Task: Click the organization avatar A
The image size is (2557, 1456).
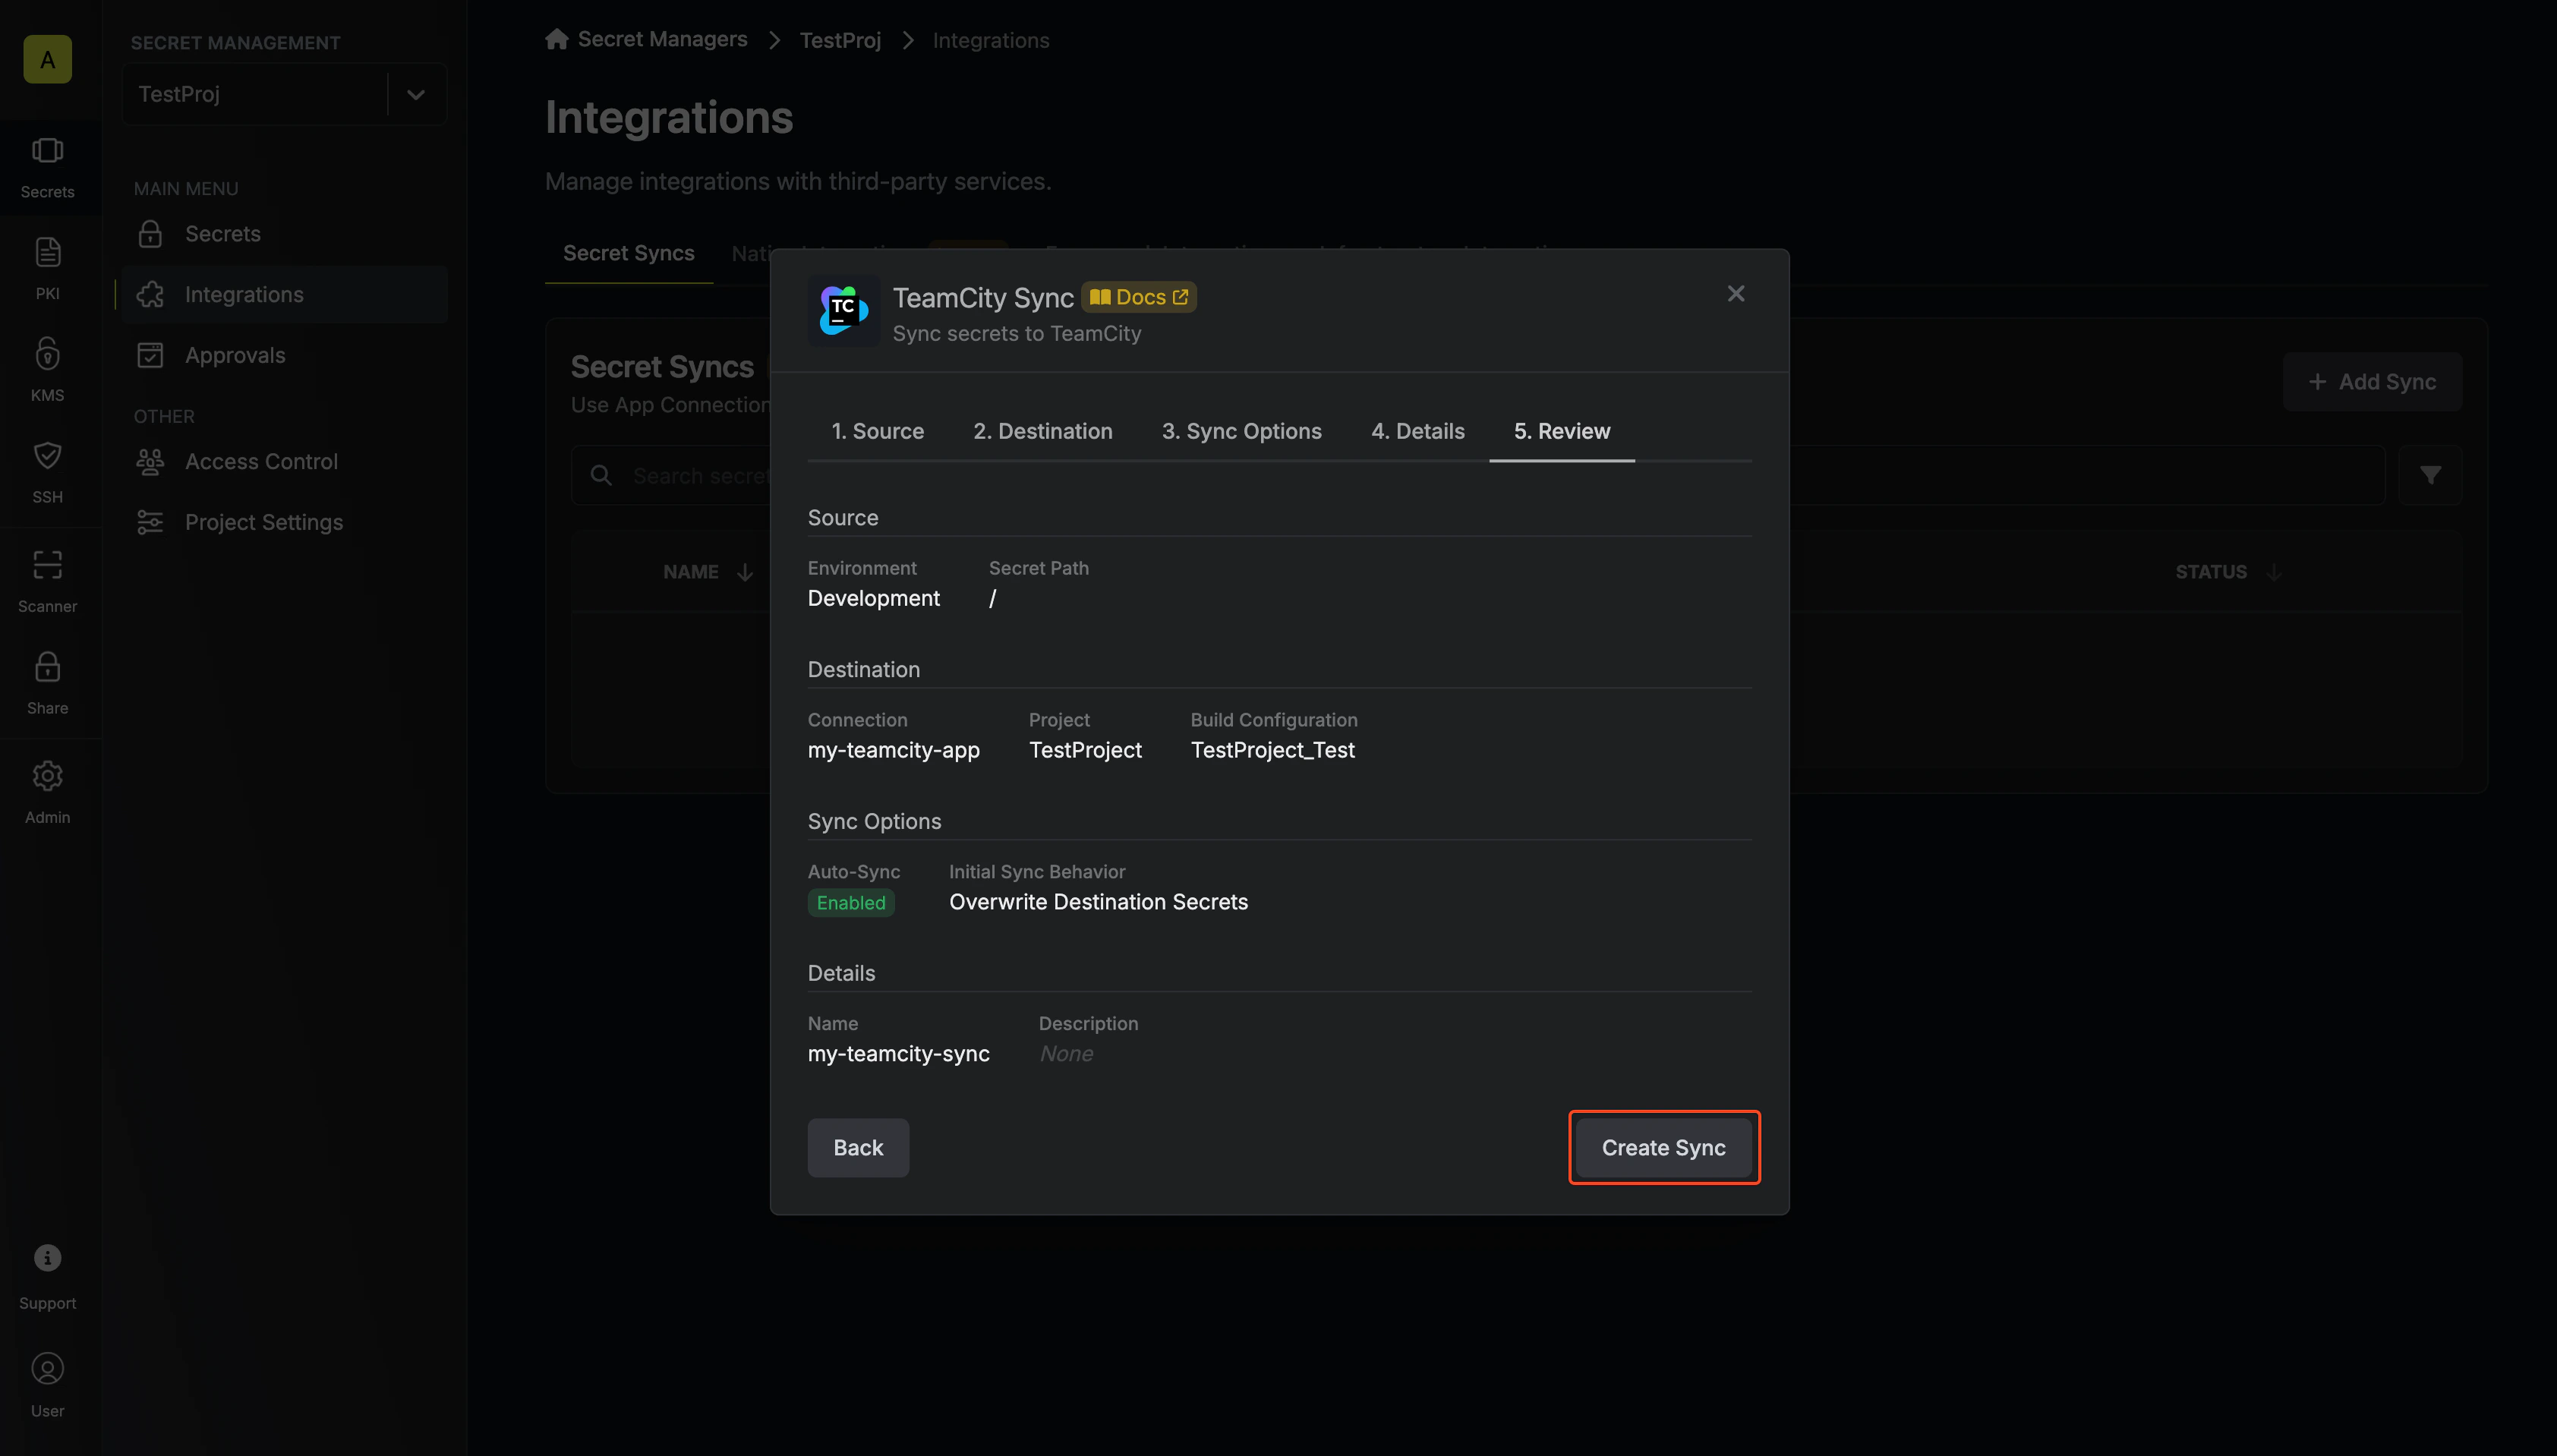Action: [47, 59]
